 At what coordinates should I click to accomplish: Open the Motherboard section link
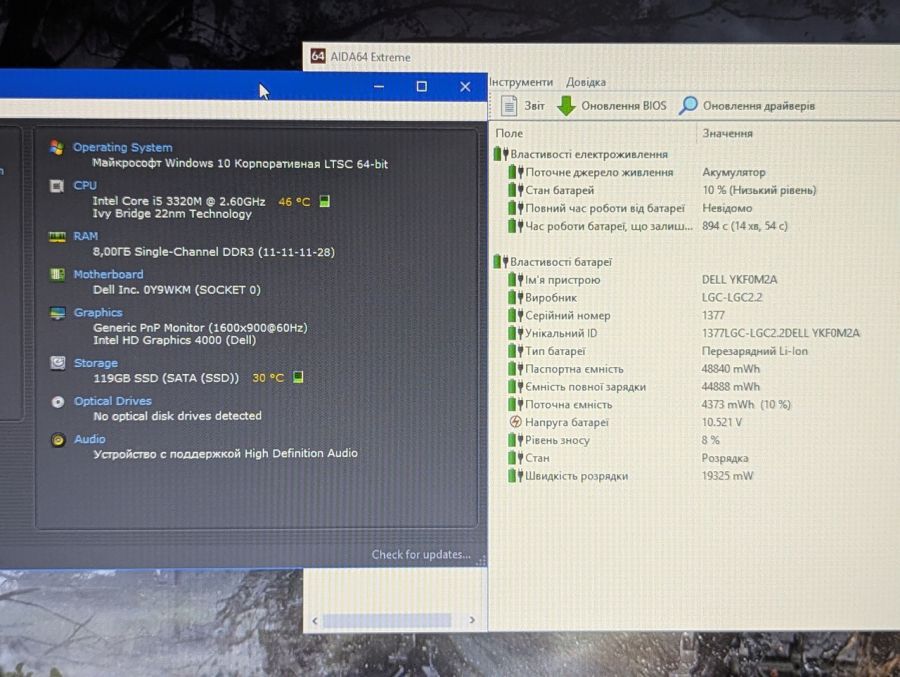pos(108,274)
